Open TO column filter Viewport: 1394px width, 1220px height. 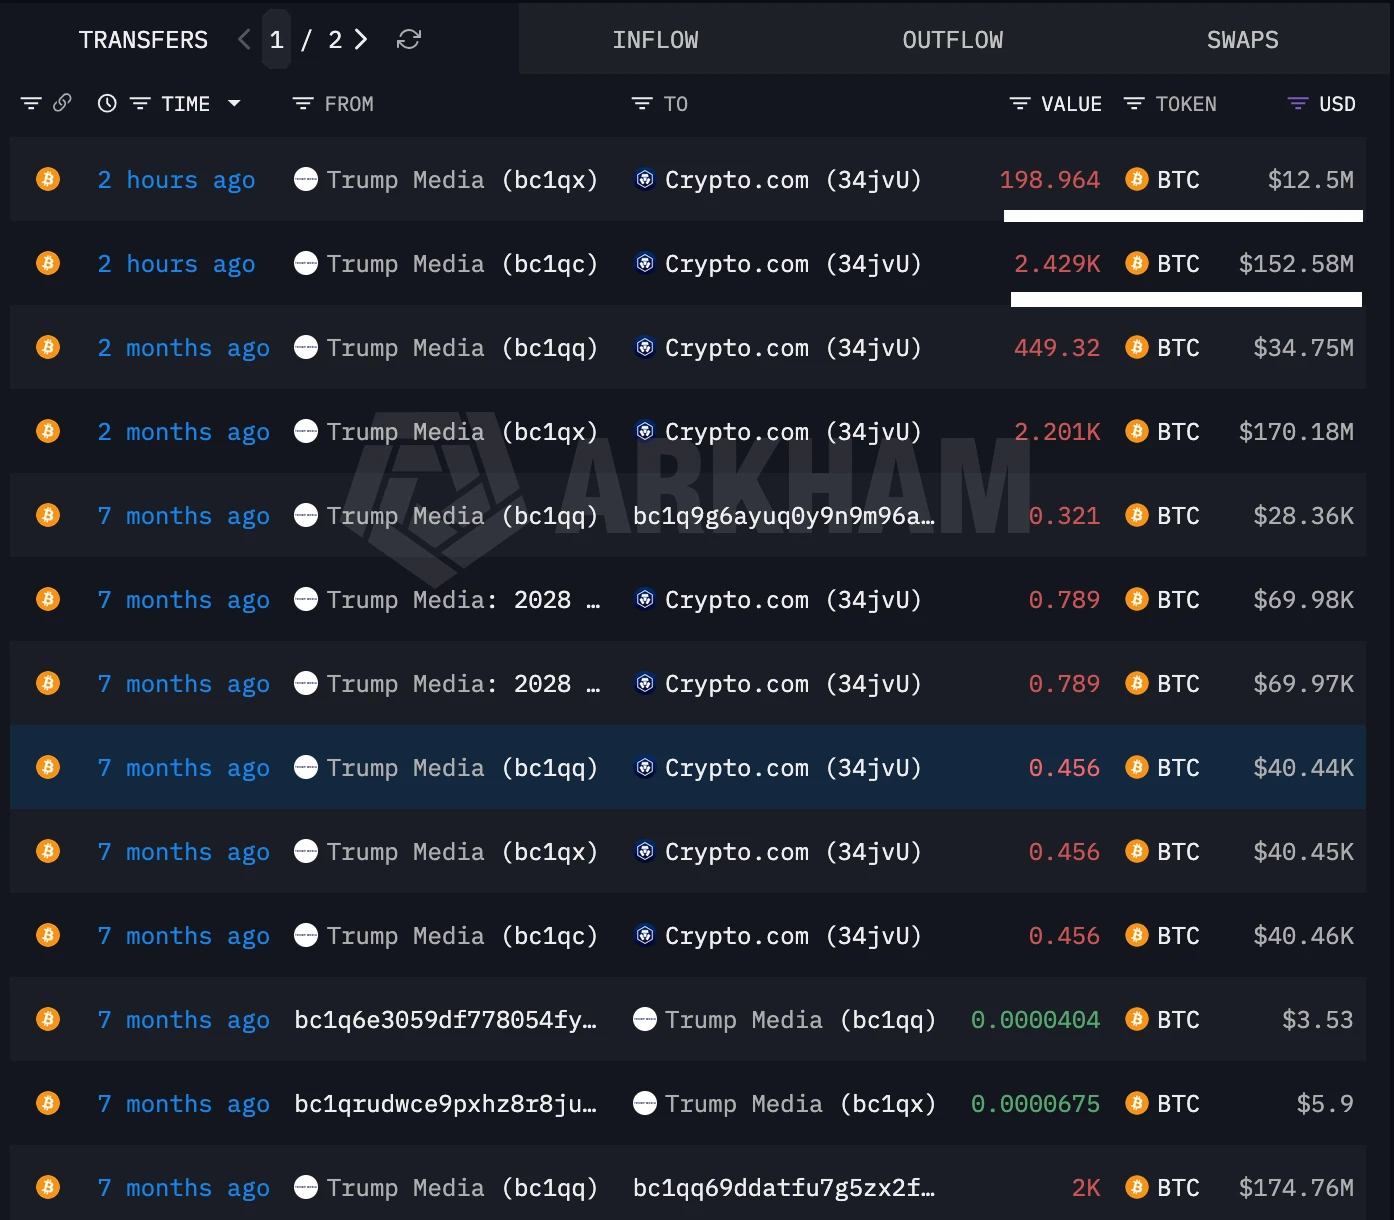pos(641,103)
